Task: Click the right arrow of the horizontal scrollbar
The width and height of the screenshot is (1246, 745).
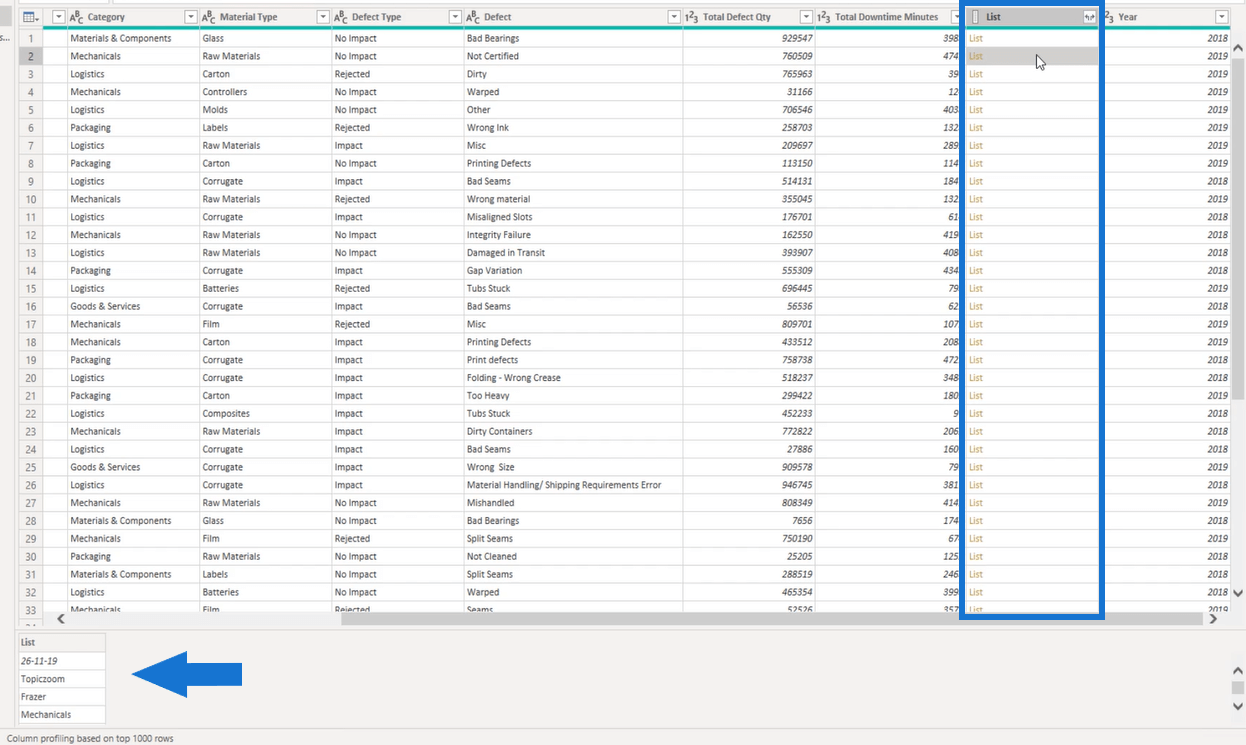Action: [x=1213, y=619]
